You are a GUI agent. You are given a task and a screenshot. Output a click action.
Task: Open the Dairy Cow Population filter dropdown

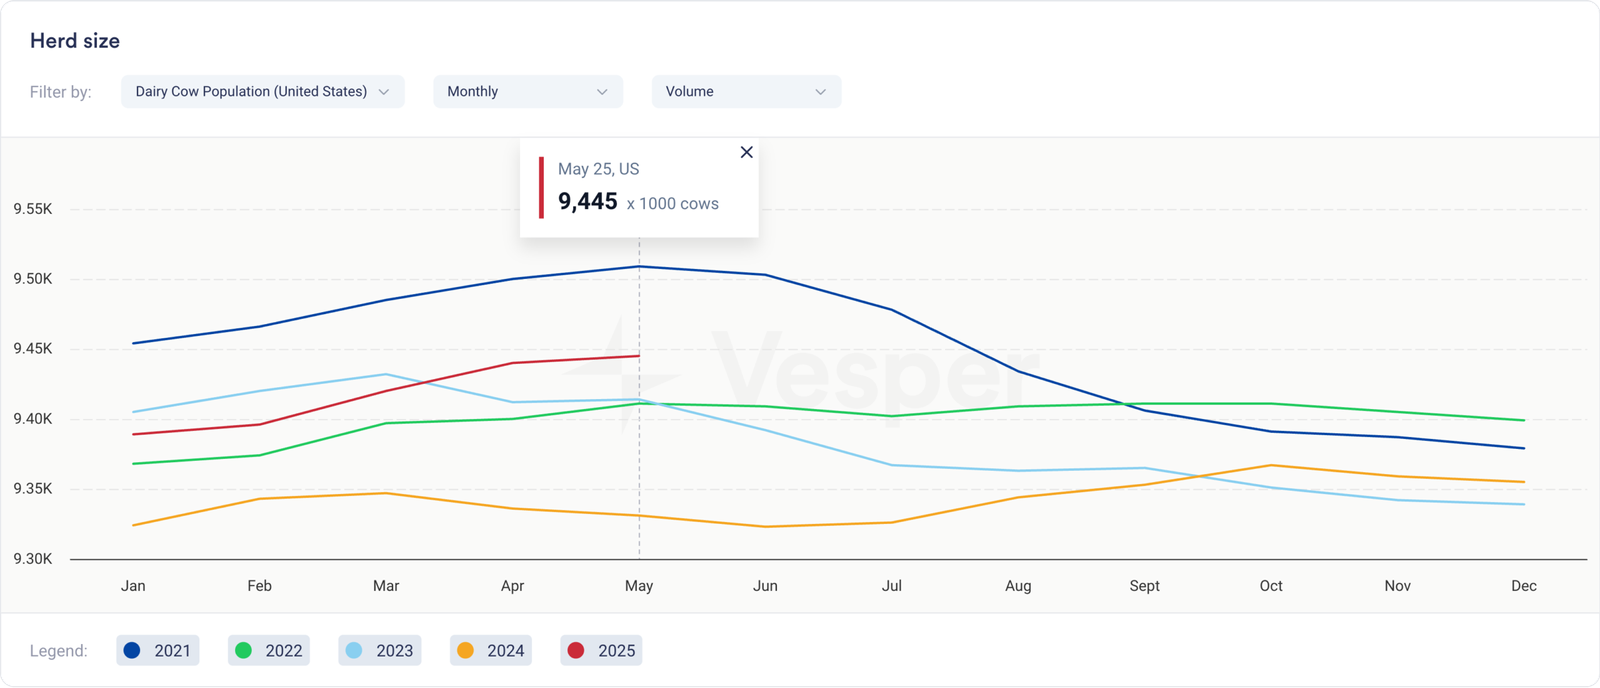coord(262,91)
